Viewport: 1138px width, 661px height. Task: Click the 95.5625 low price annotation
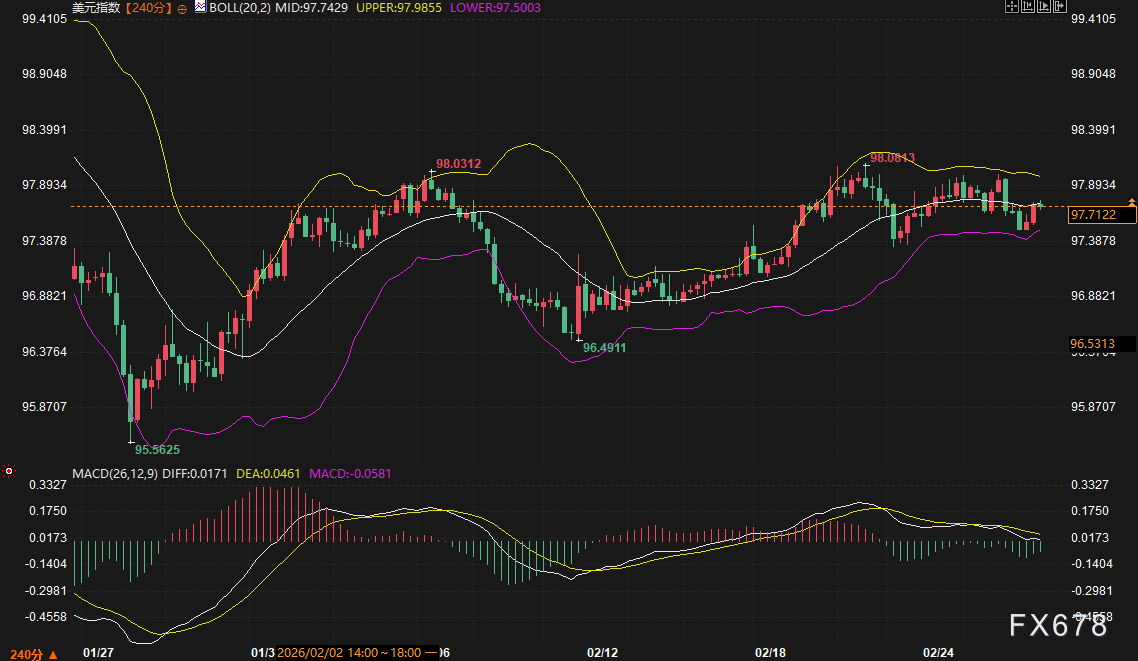point(157,450)
